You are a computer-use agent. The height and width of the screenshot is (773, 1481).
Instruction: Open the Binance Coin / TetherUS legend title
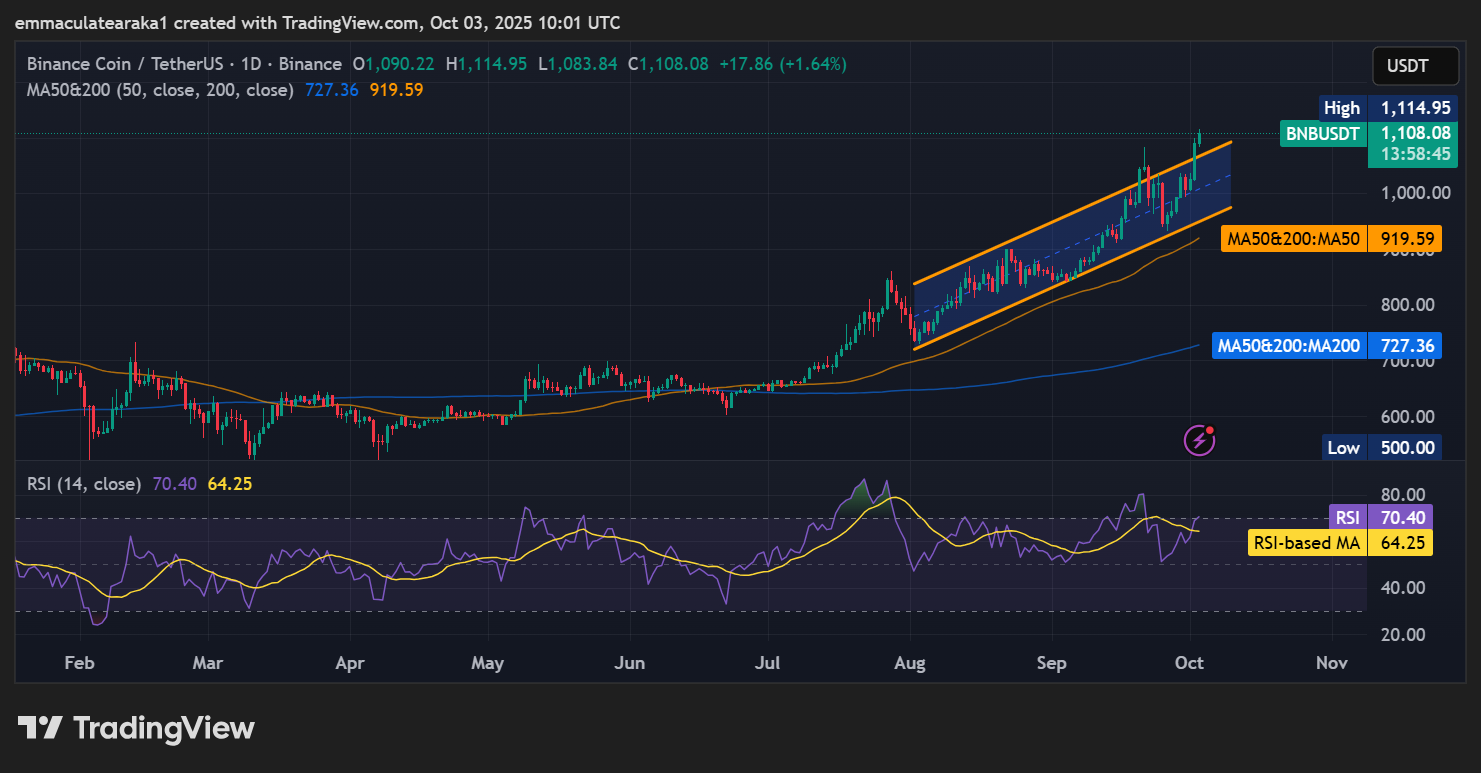click(184, 64)
